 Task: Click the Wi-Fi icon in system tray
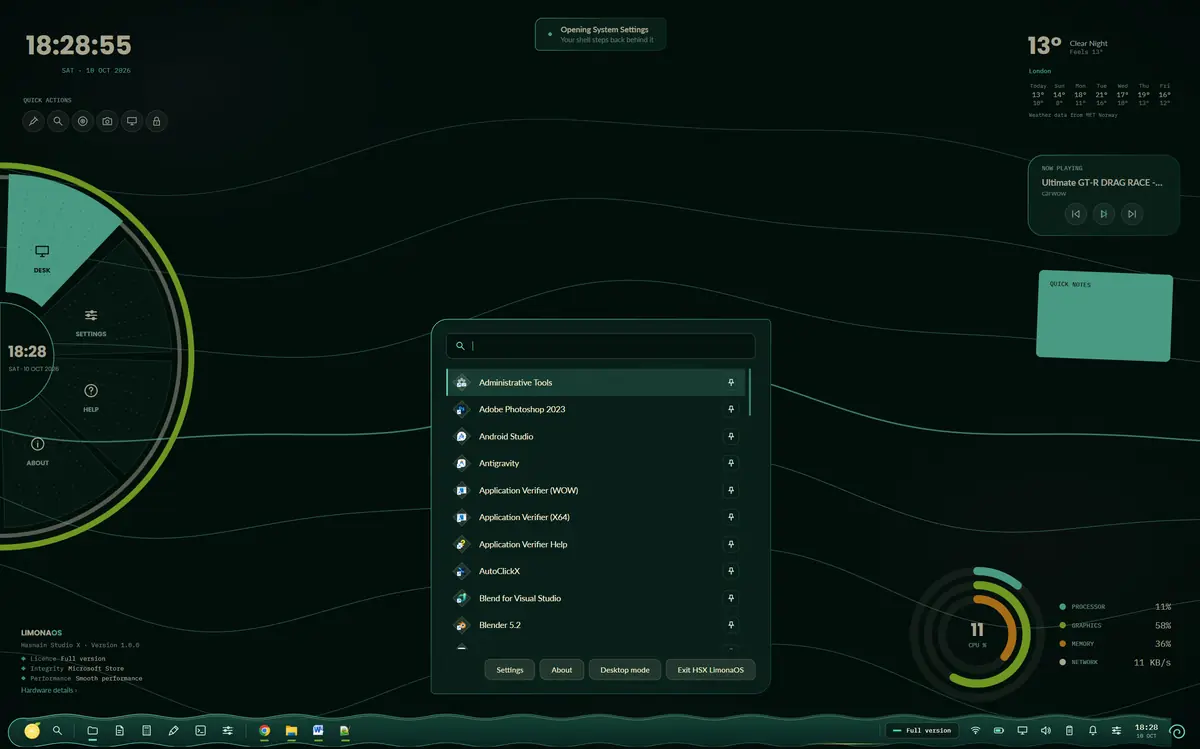975,731
